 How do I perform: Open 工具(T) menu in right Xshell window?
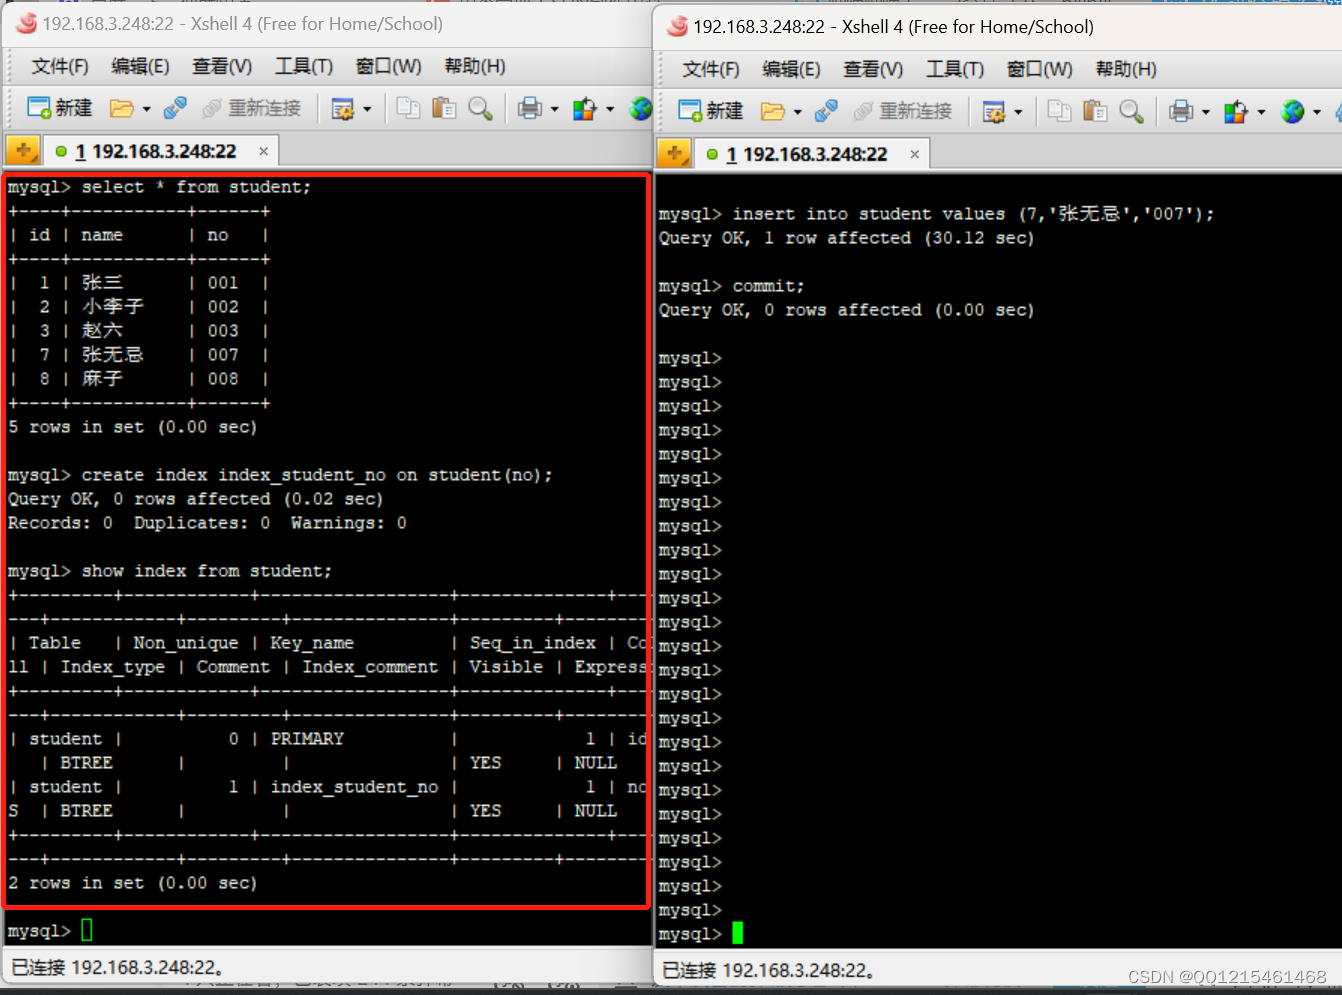coord(955,69)
